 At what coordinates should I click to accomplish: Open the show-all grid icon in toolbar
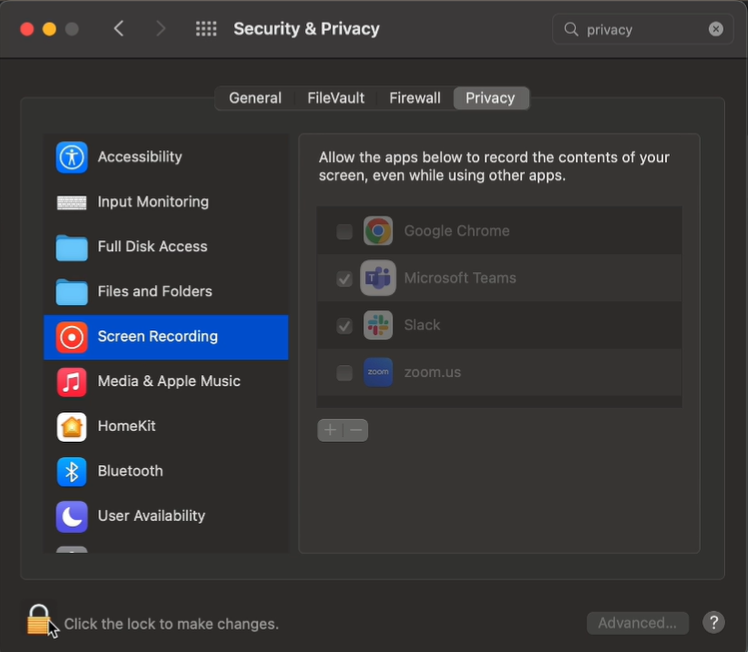pyautogui.click(x=206, y=29)
